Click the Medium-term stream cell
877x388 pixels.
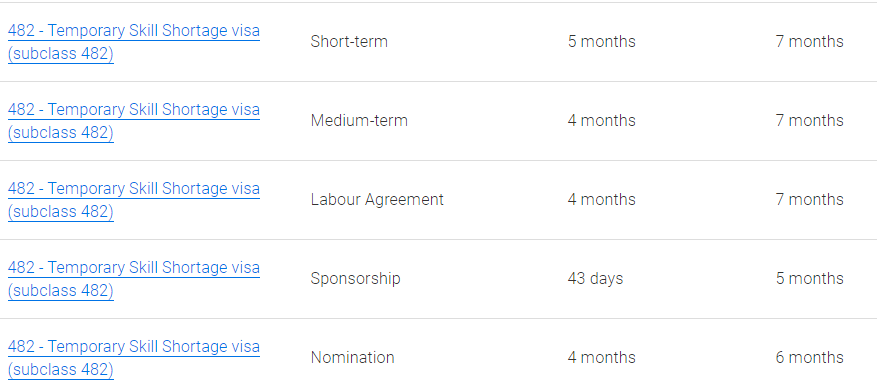359,120
